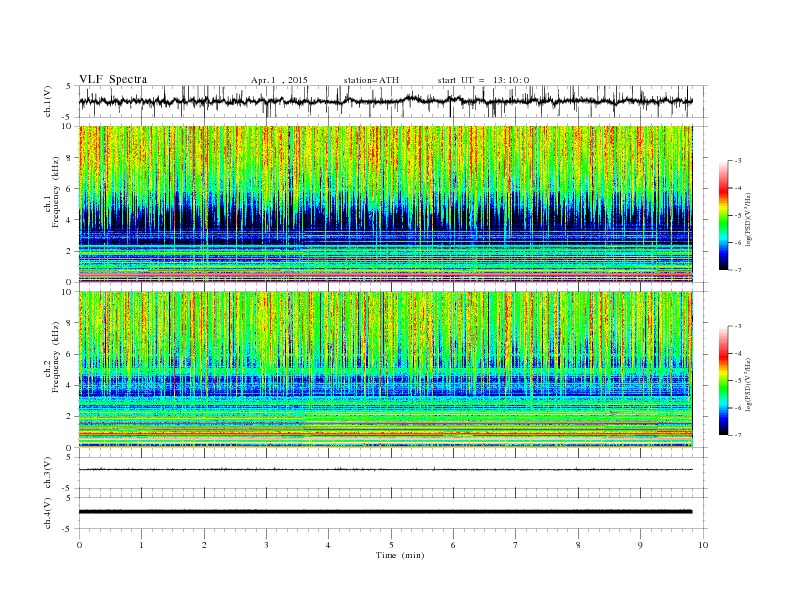Click the "-3" tick on upper color bar

(737, 160)
